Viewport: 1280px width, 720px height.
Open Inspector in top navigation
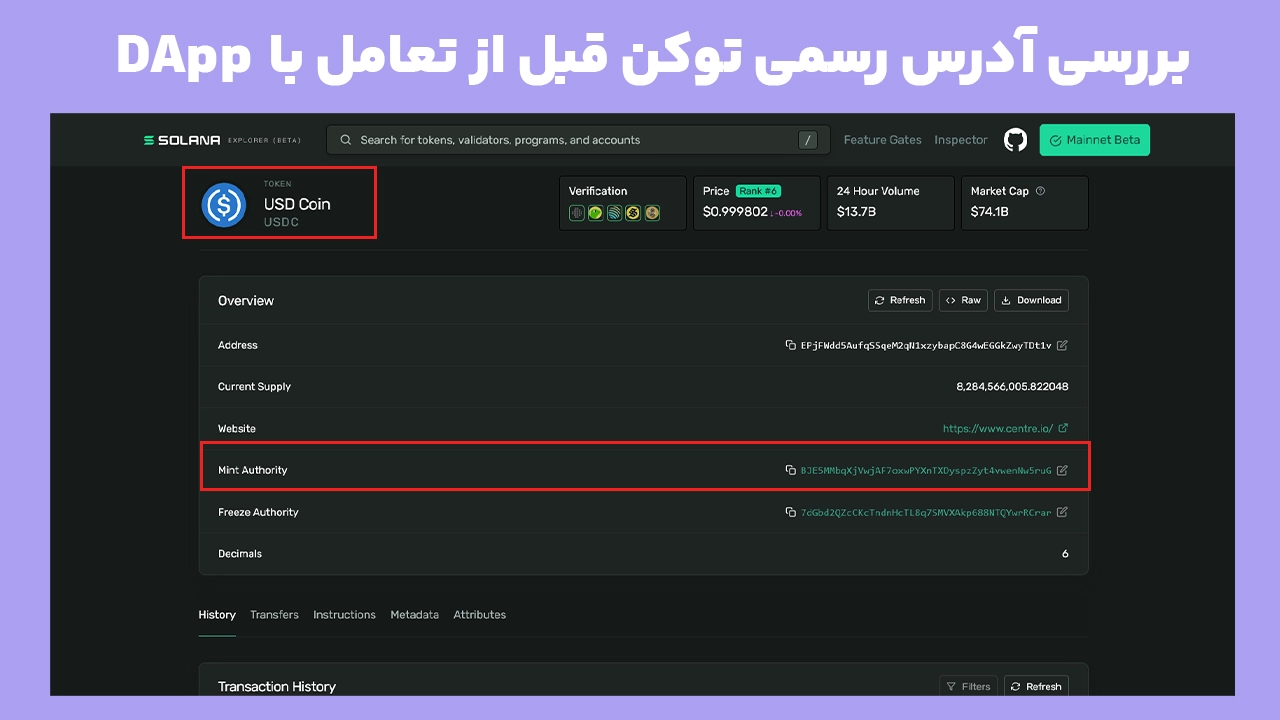pyautogui.click(x=961, y=140)
